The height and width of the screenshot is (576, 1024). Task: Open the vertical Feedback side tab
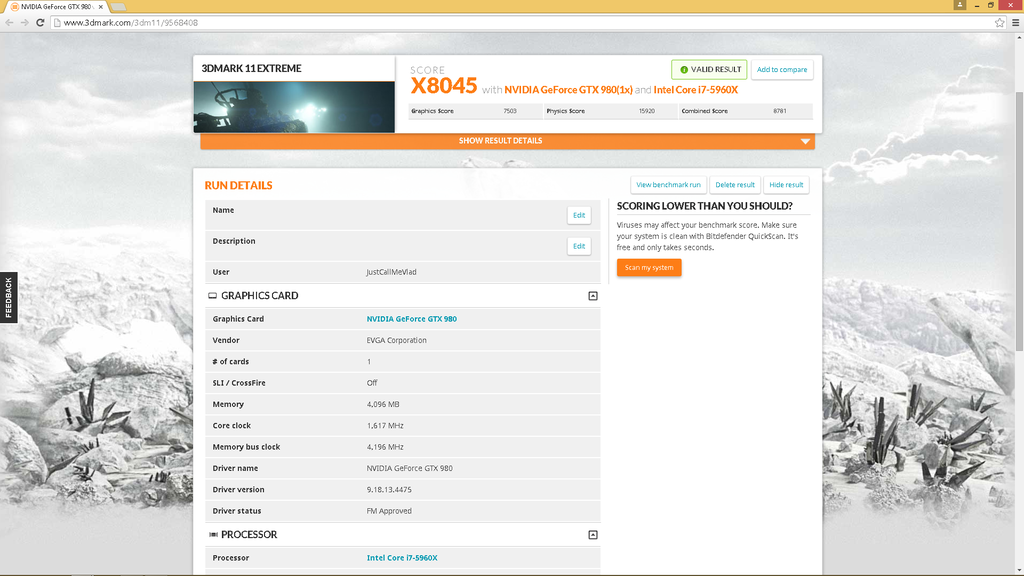point(9,298)
